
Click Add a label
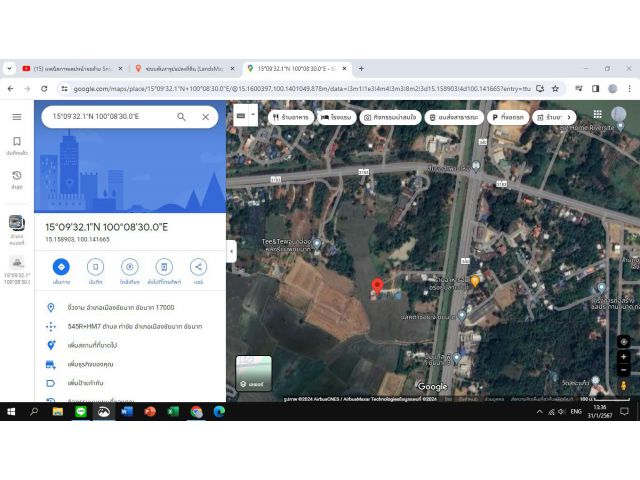[130, 383]
